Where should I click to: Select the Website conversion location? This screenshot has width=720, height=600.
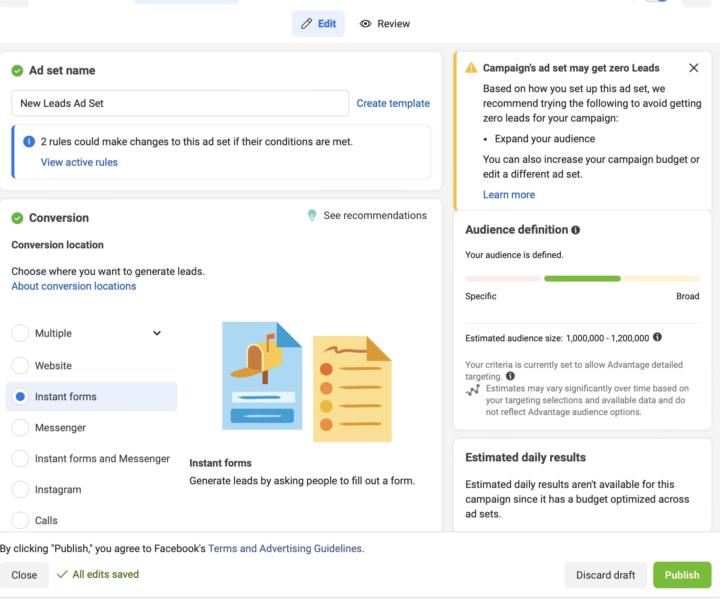tap(20, 366)
